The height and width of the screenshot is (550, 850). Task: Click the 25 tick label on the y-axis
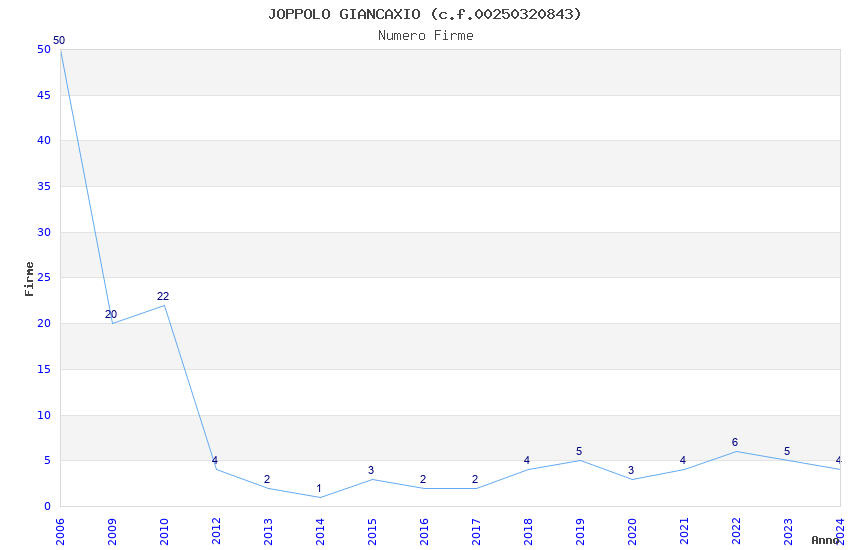44,278
